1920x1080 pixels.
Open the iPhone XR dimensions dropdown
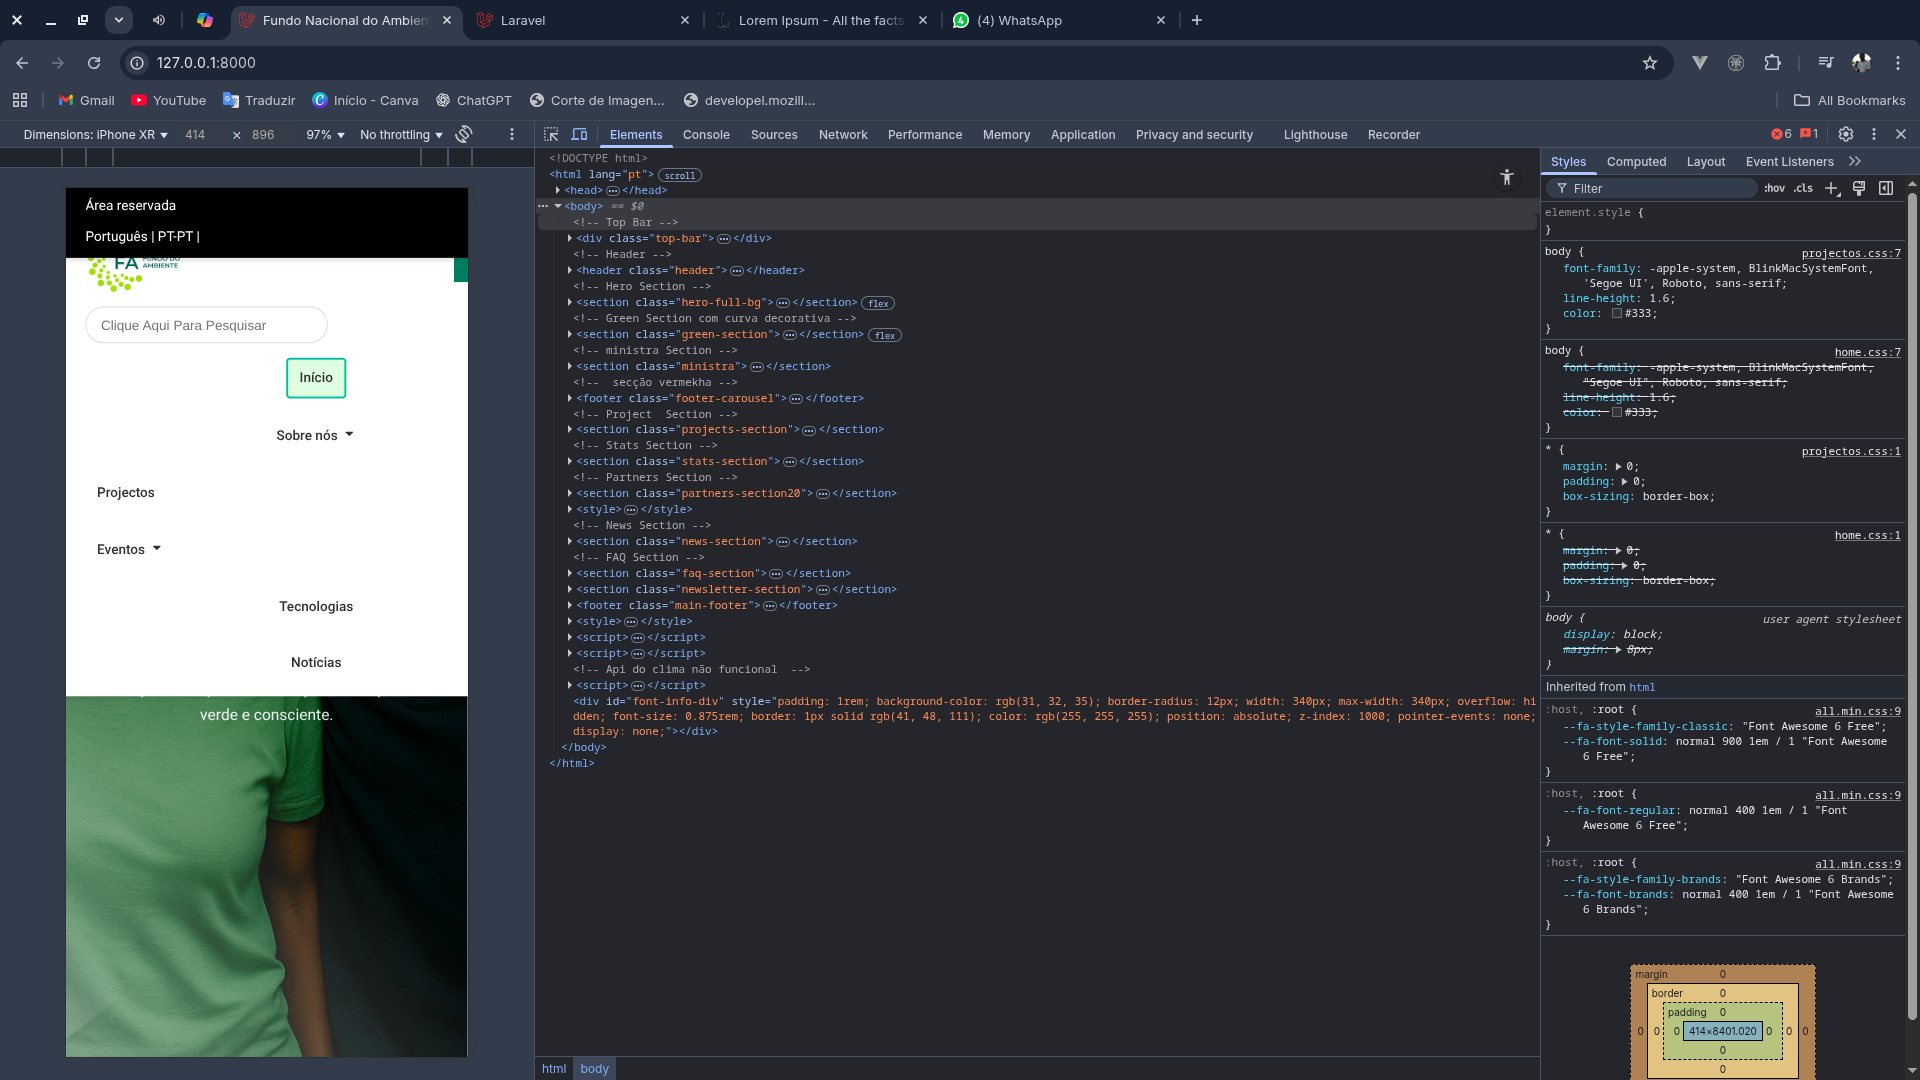click(96, 135)
